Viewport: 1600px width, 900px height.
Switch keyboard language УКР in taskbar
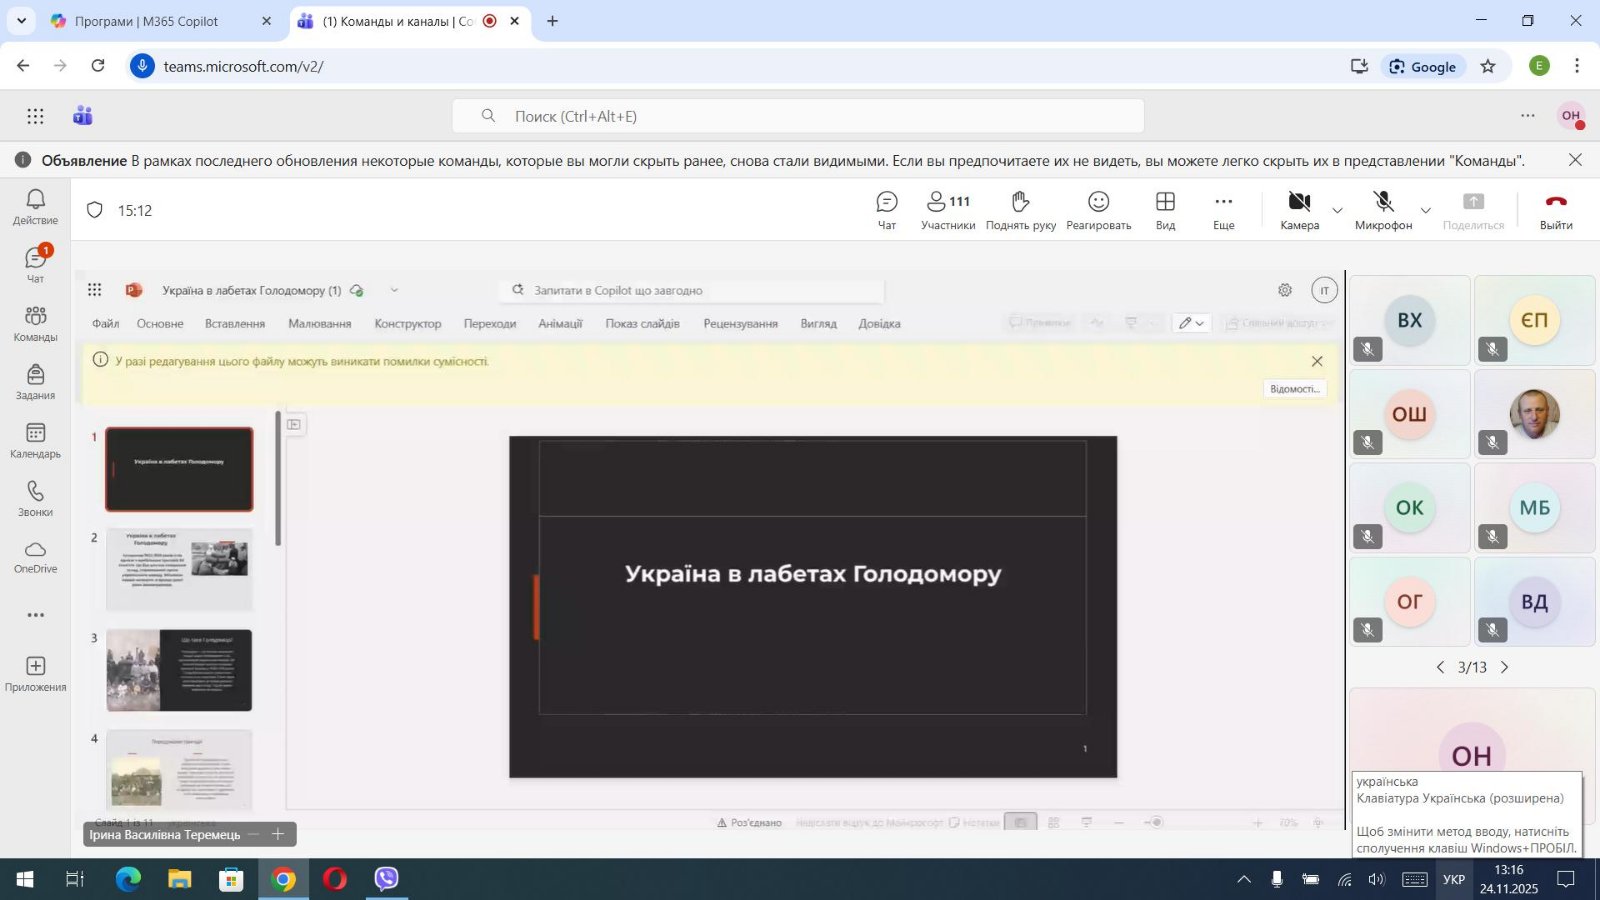pyautogui.click(x=1453, y=880)
